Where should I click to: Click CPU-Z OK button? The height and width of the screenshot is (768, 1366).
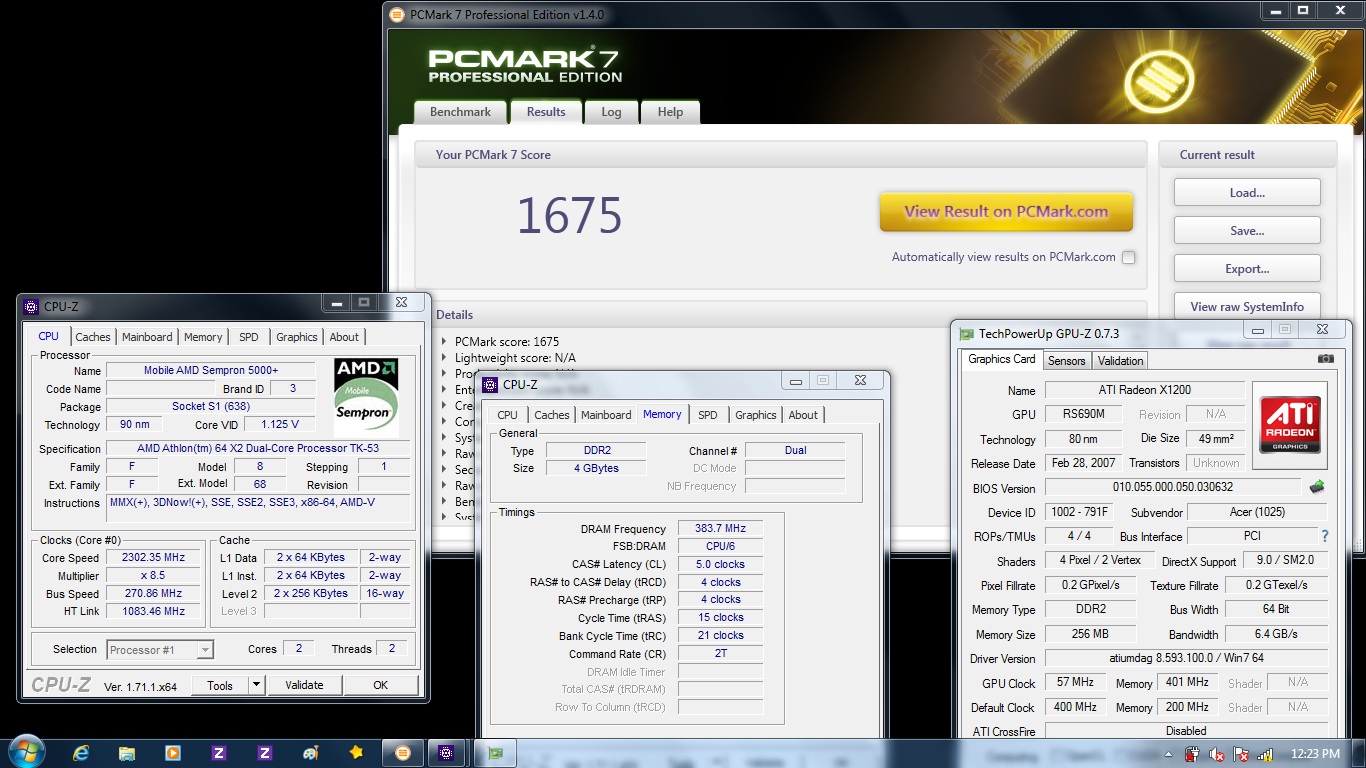pos(380,685)
